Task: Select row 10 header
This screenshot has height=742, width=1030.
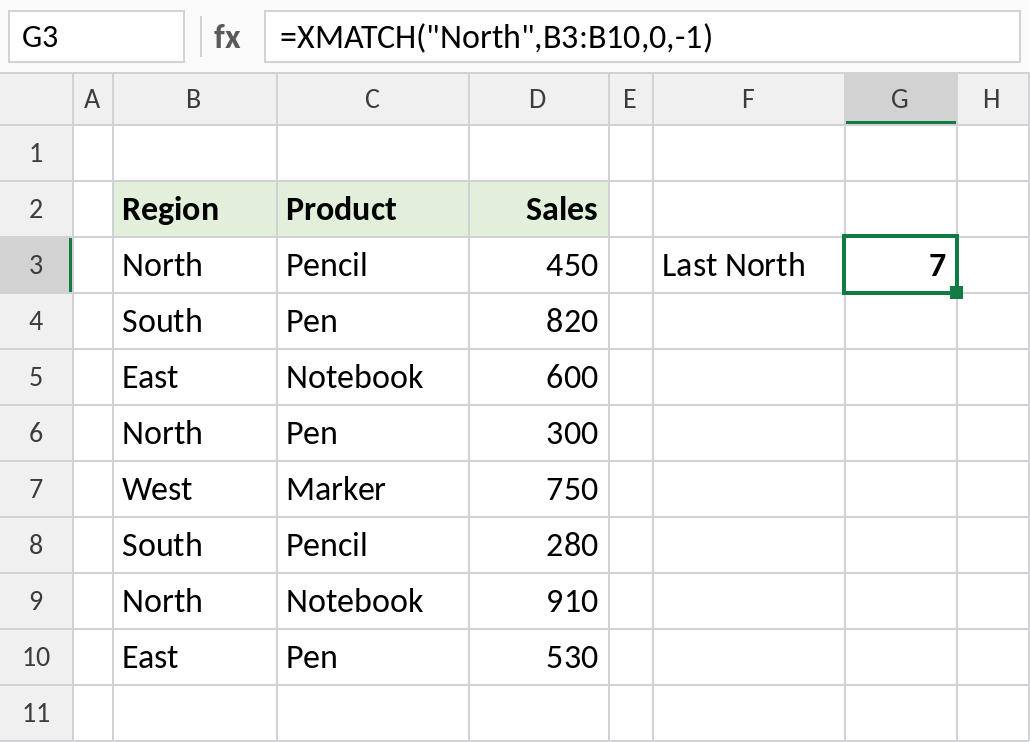Action: pyautogui.click(x=36, y=657)
